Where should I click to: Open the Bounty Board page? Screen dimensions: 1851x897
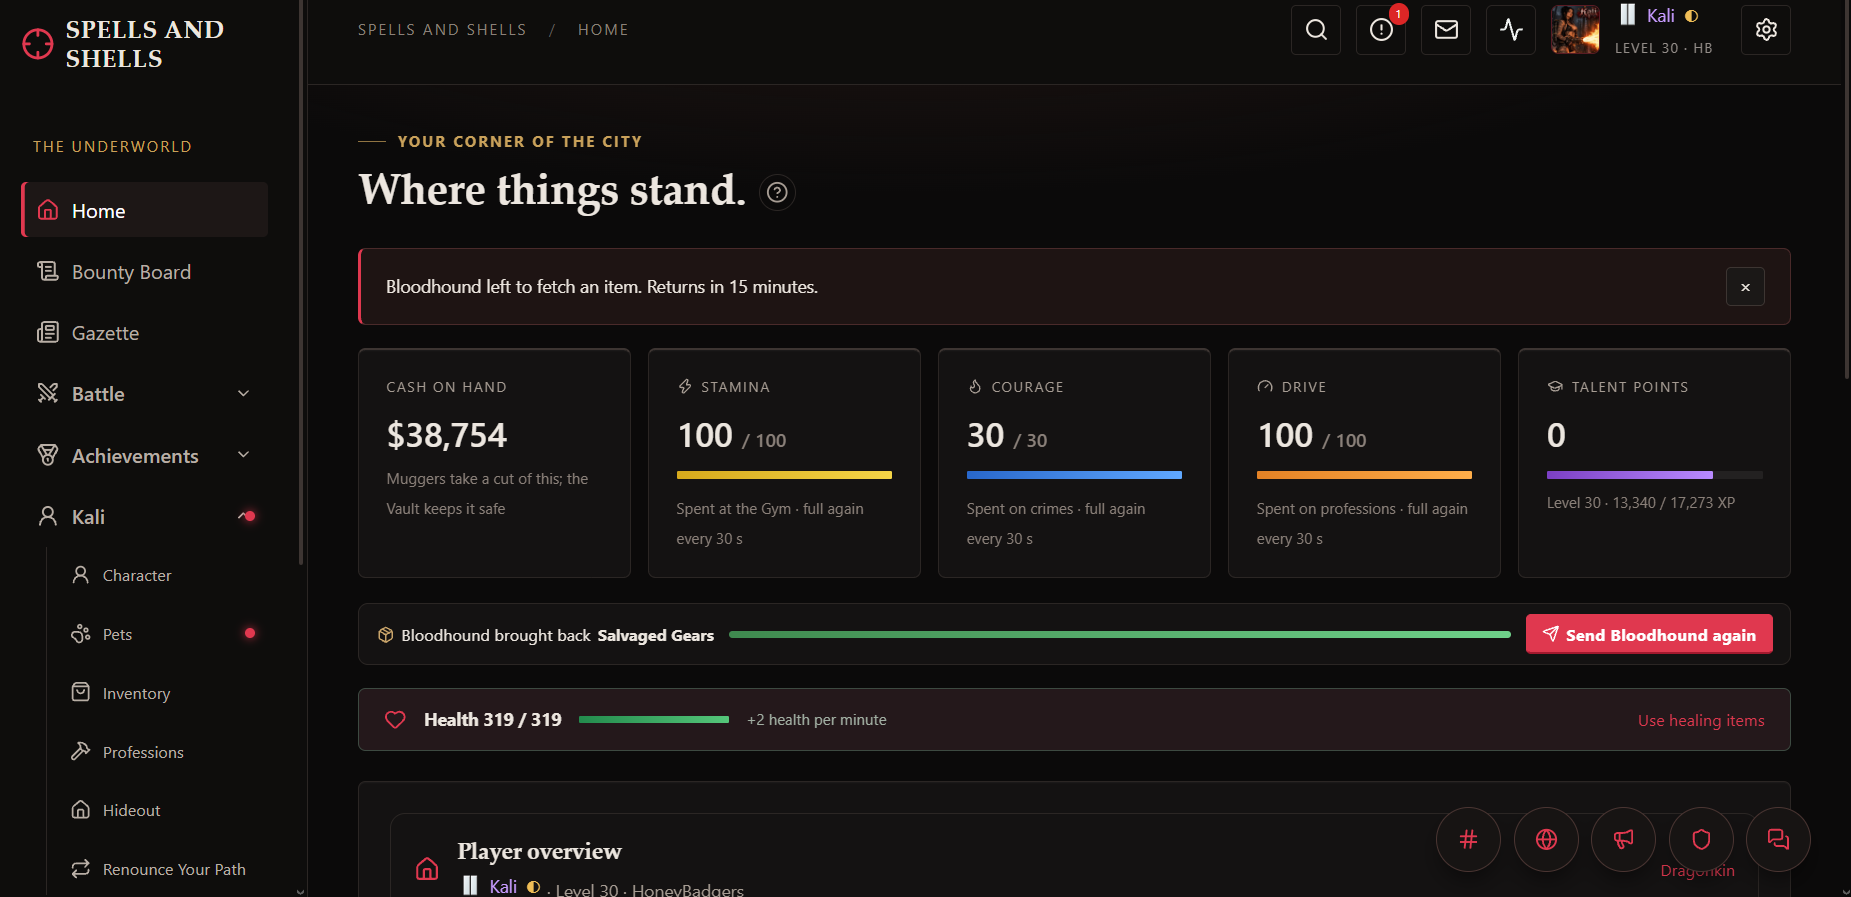point(145,272)
